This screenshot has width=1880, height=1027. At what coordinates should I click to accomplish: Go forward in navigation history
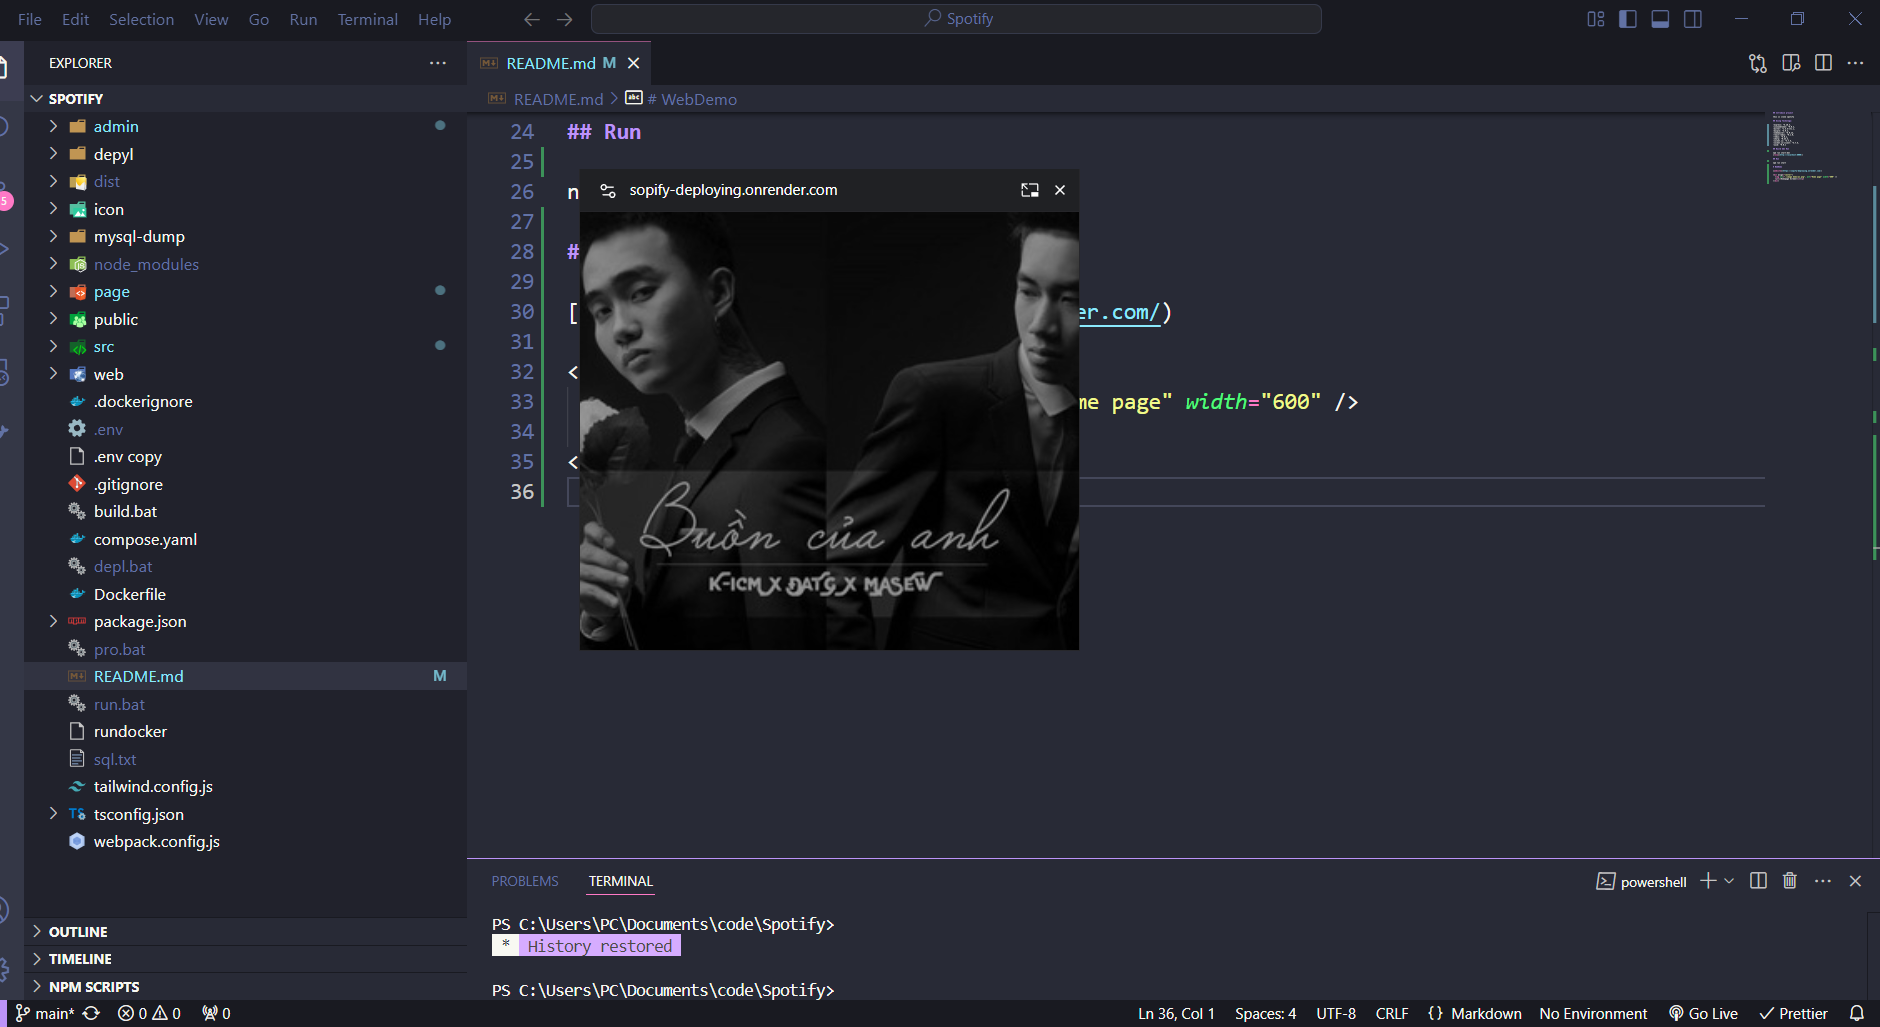tap(565, 19)
